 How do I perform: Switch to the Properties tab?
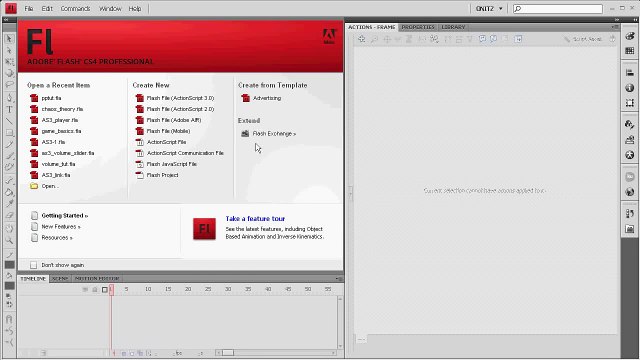[418, 27]
